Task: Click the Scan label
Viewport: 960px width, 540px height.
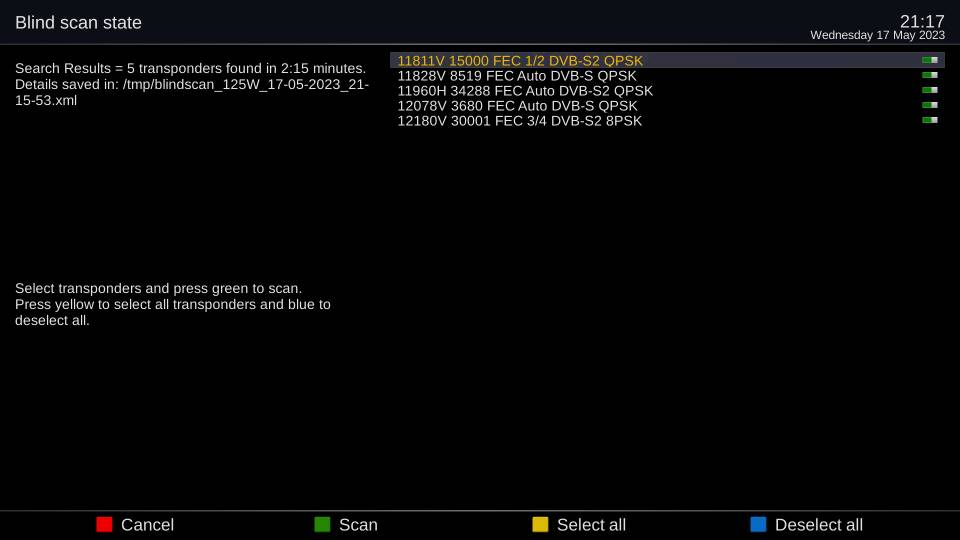Action: 358,525
